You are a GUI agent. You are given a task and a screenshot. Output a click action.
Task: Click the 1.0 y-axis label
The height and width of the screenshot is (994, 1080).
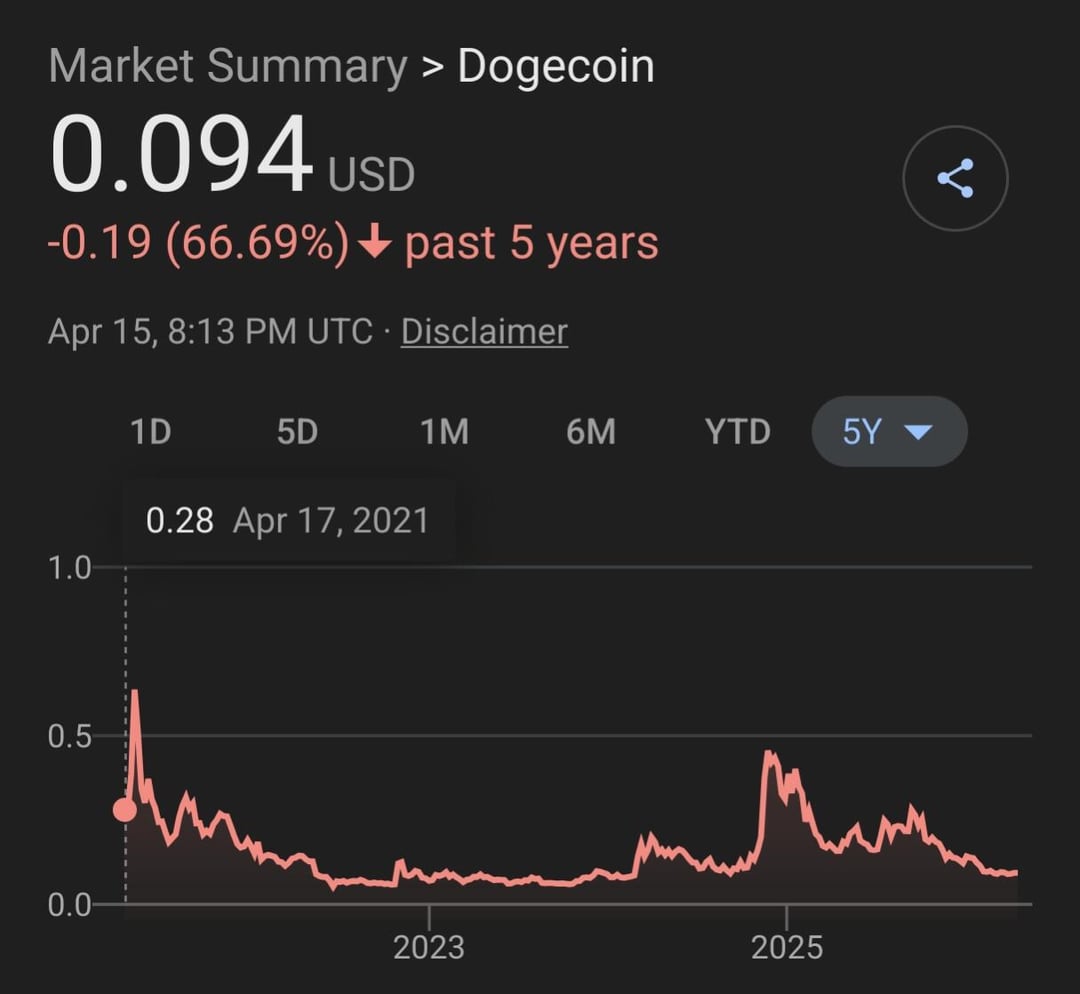69,567
